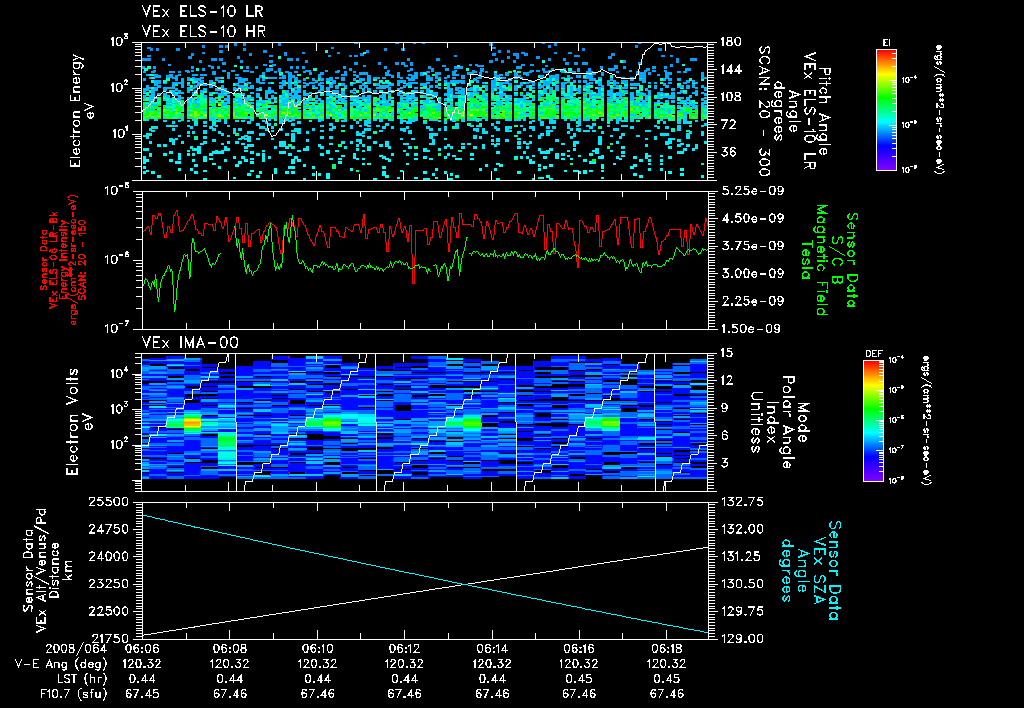
Task: Click the 06:10 time tick label
Action: (317, 649)
